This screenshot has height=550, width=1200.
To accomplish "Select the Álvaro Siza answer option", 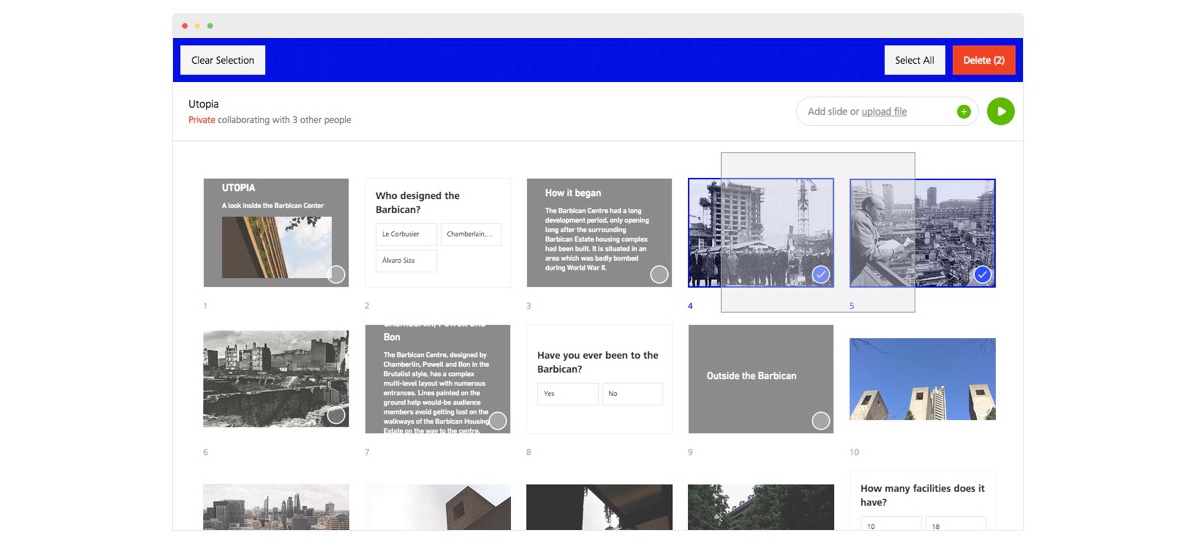I will (406, 261).
